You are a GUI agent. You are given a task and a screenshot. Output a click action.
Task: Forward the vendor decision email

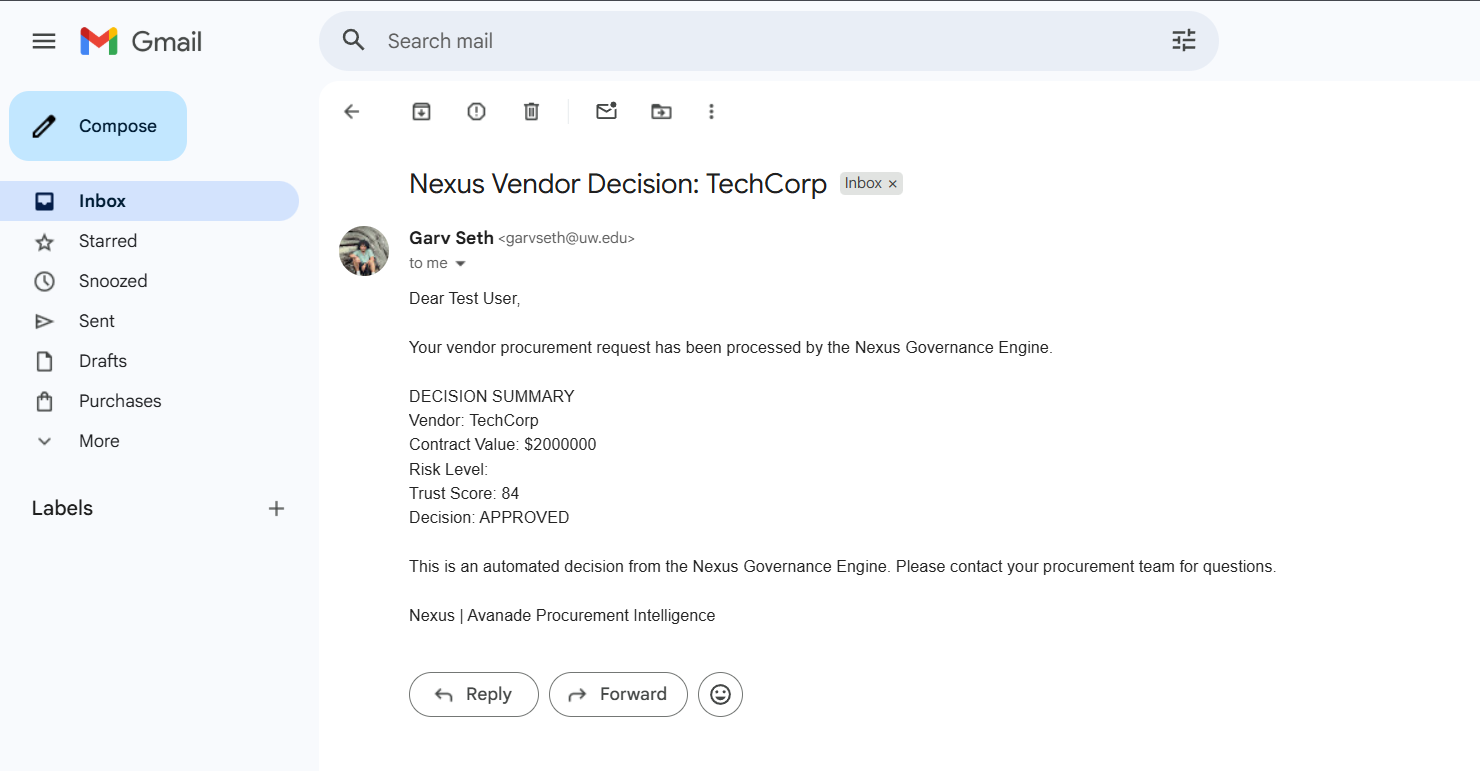(618, 694)
